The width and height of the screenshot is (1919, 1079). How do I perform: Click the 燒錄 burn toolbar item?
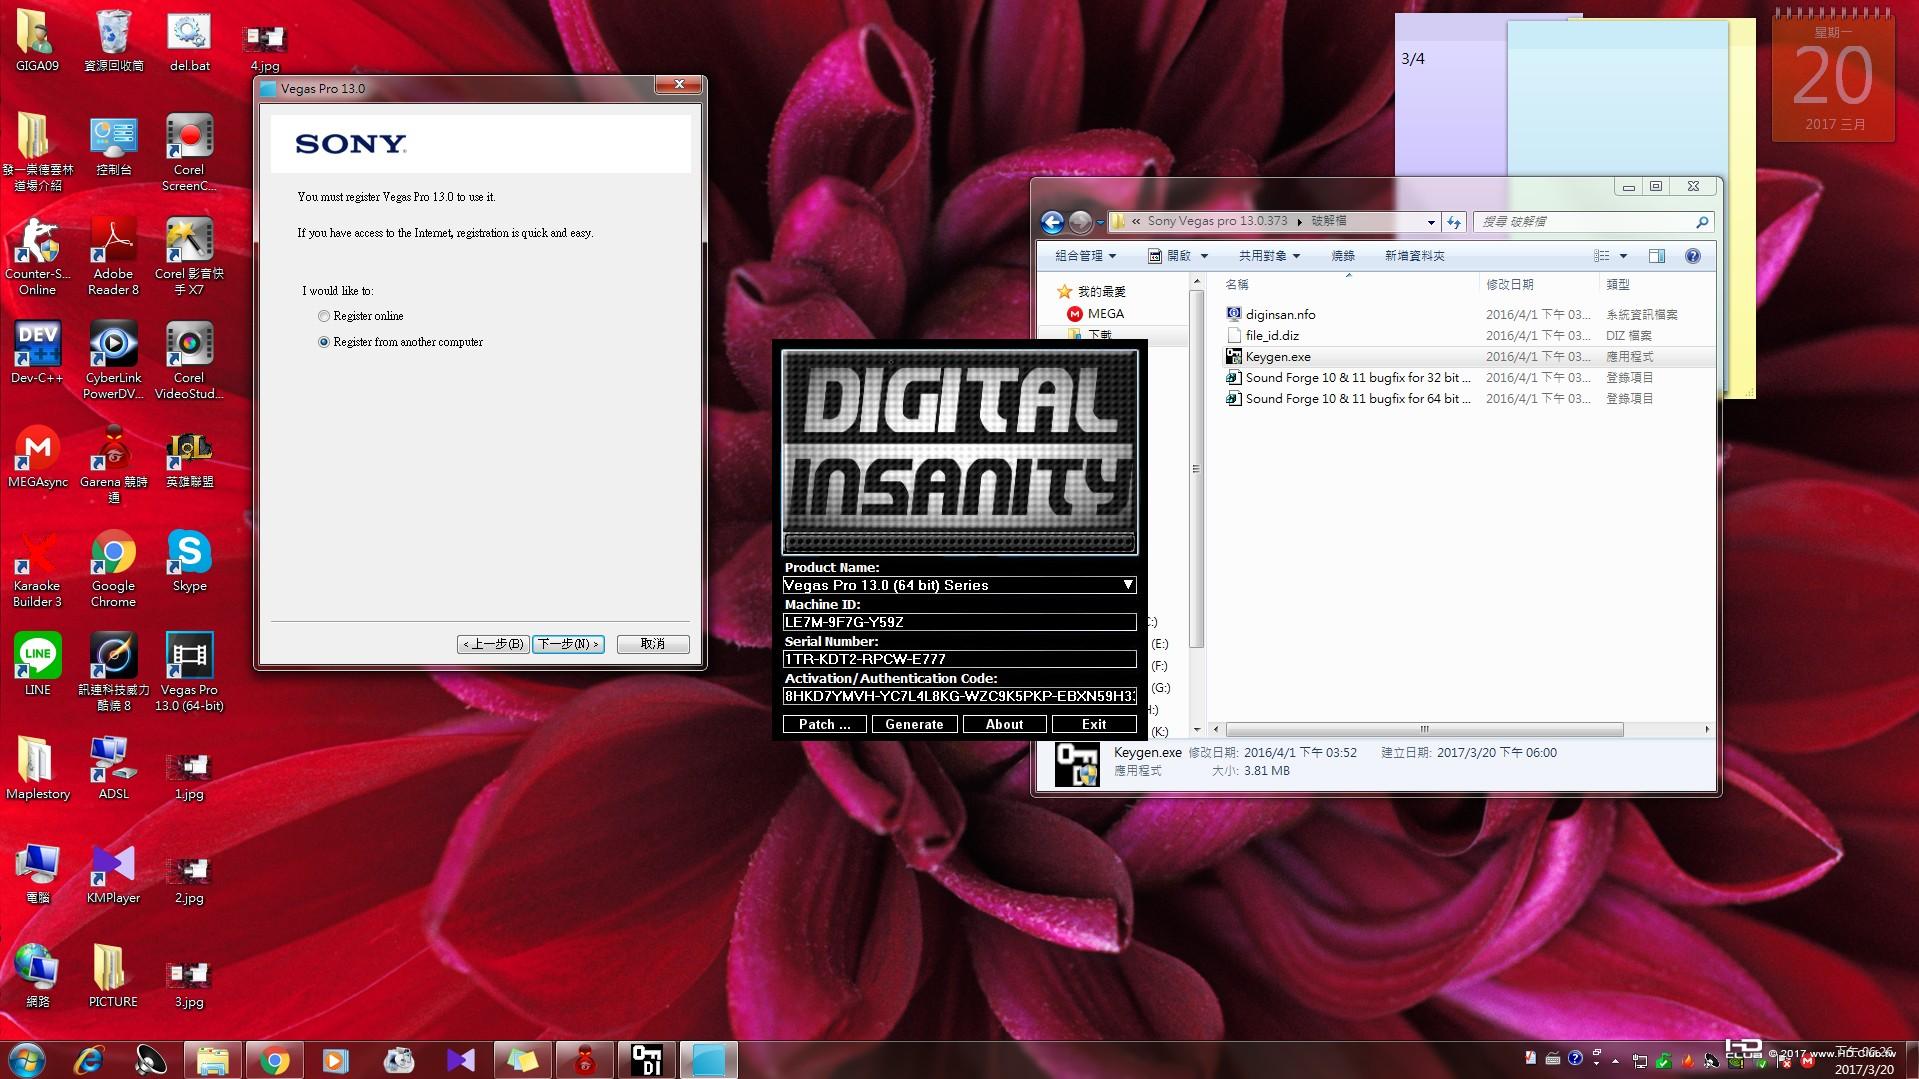click(1342, 256)
